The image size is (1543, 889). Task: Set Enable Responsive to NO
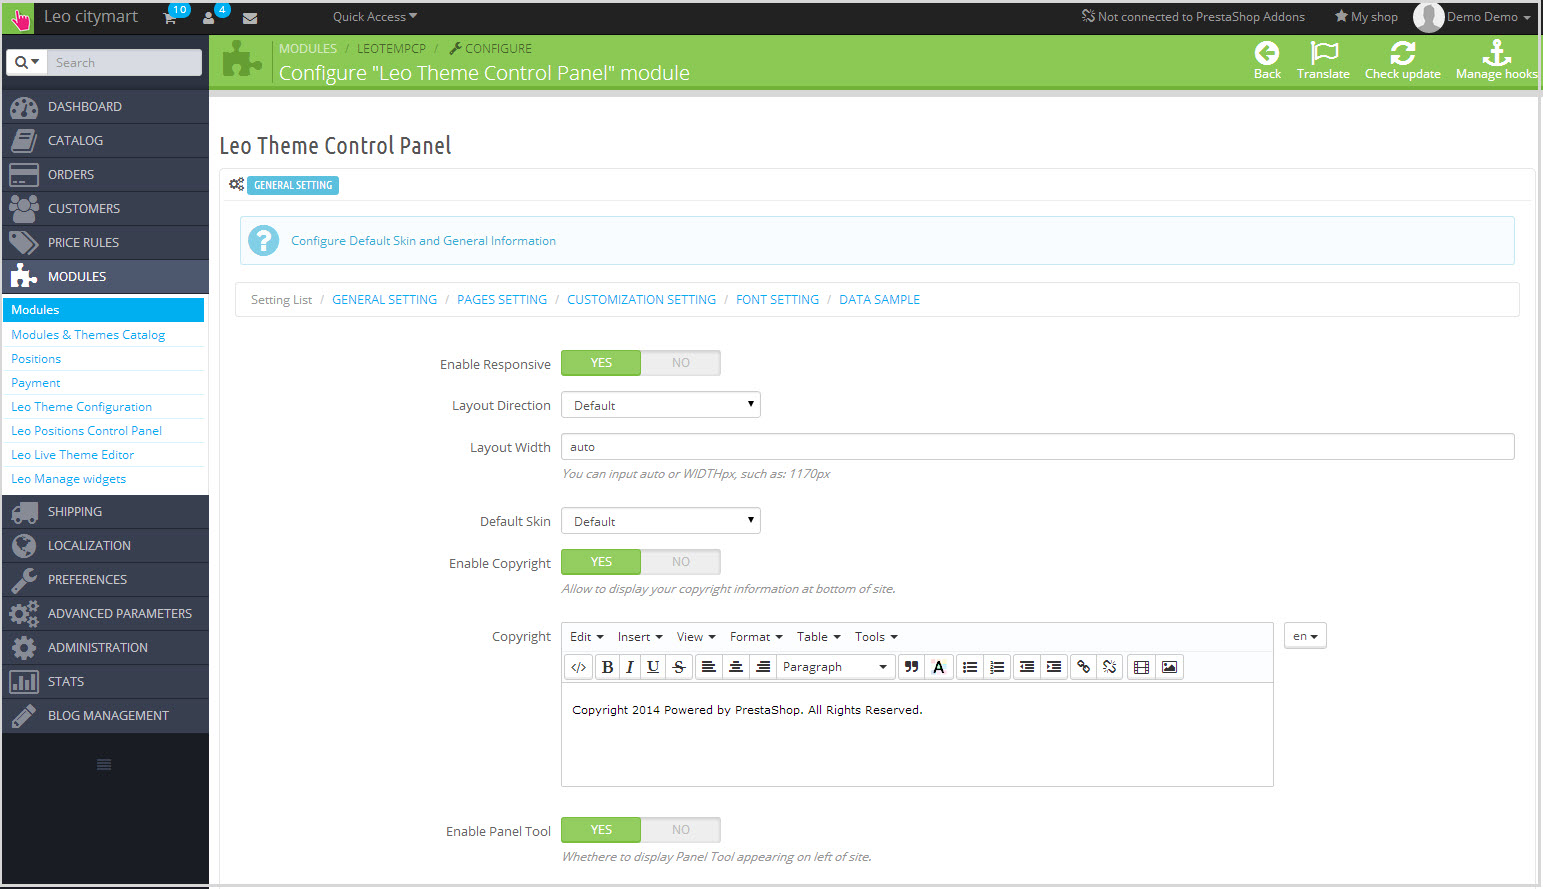[681, 363]
